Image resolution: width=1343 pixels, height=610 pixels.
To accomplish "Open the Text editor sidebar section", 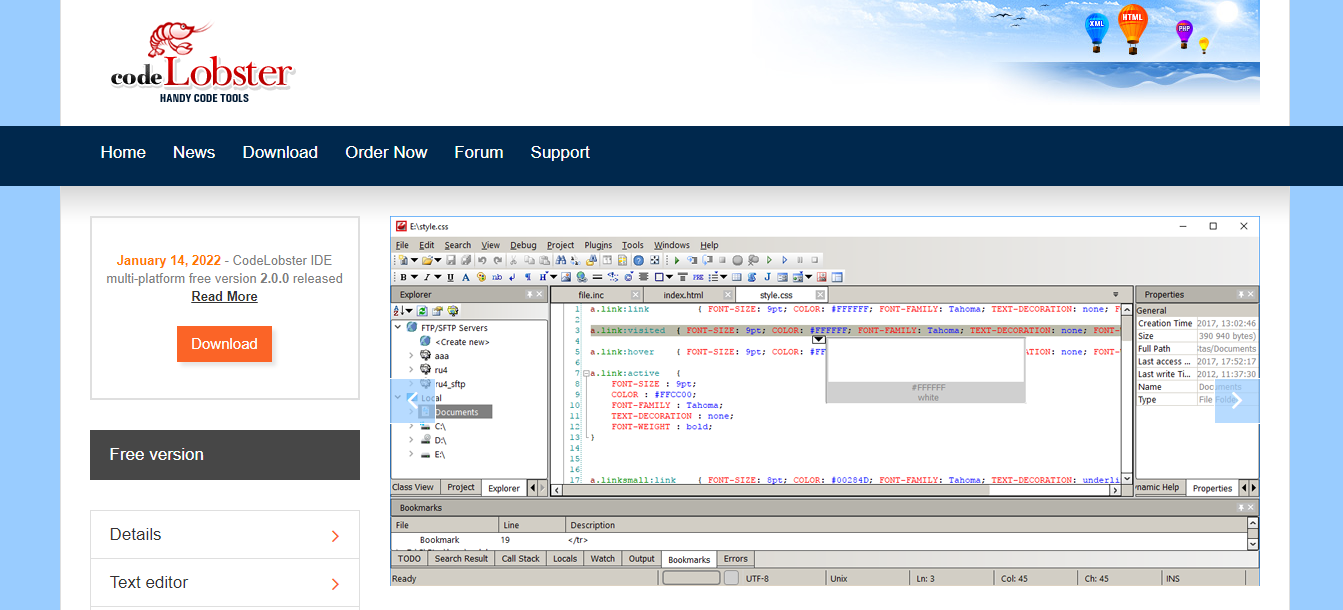I will coord(225,583).
